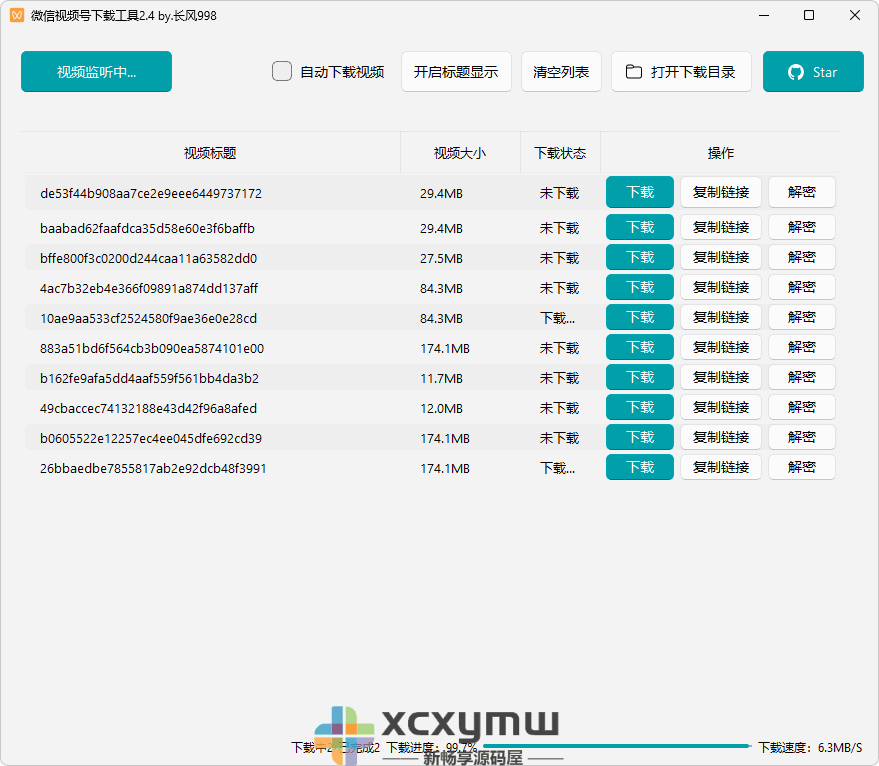Click the folder icon on 打开下载目录 button

(634, 71)
